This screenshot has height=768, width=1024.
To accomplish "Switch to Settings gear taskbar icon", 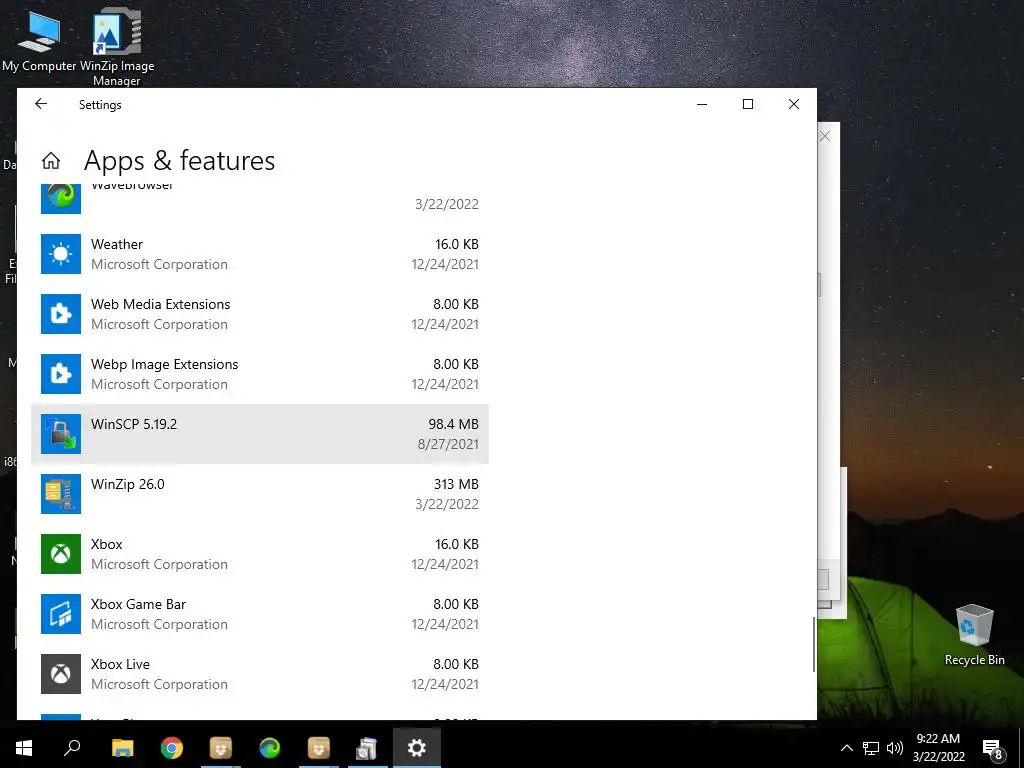I will [417, 747].
